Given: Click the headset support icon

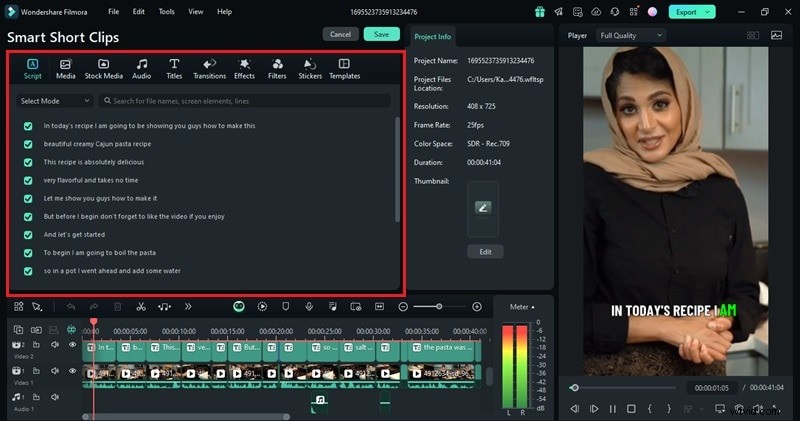Looking at the screenshot, I should [x=615, y=12].
